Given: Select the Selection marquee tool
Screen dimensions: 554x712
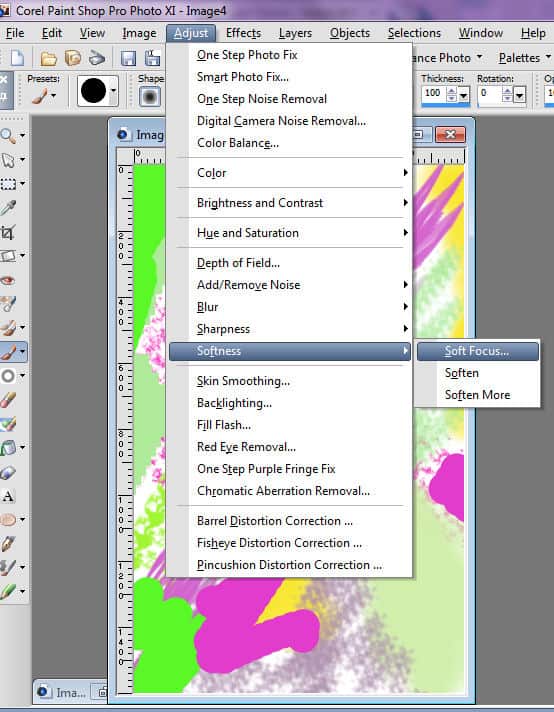Looking at the screenshot, I should (x=8, y=184).
